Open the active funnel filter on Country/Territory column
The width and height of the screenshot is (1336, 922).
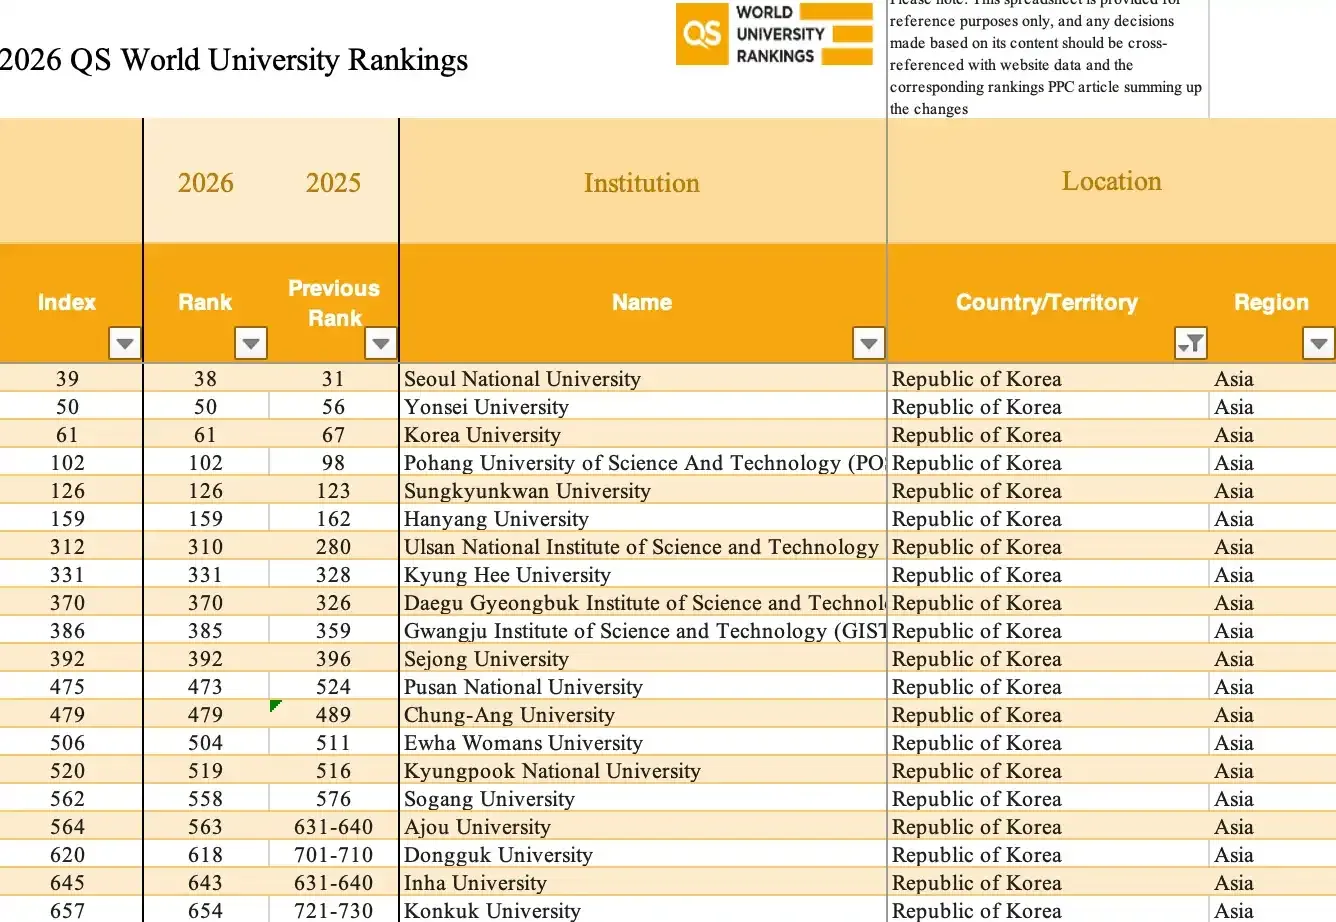tap(1190, 343)
